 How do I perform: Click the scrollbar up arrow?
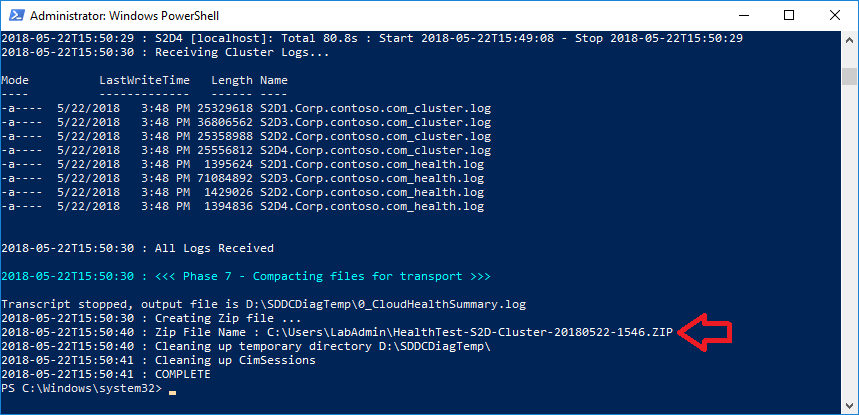(849, 41)
